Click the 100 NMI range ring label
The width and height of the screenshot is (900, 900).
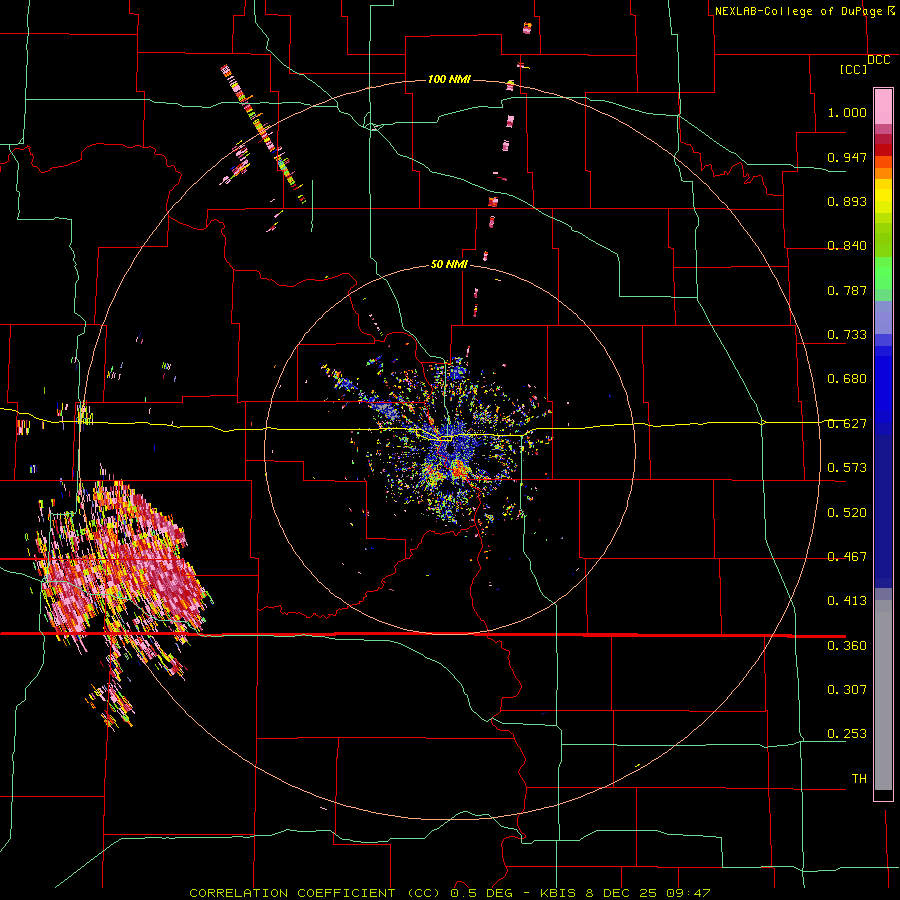pyautogui.click(x=449, y=79)
